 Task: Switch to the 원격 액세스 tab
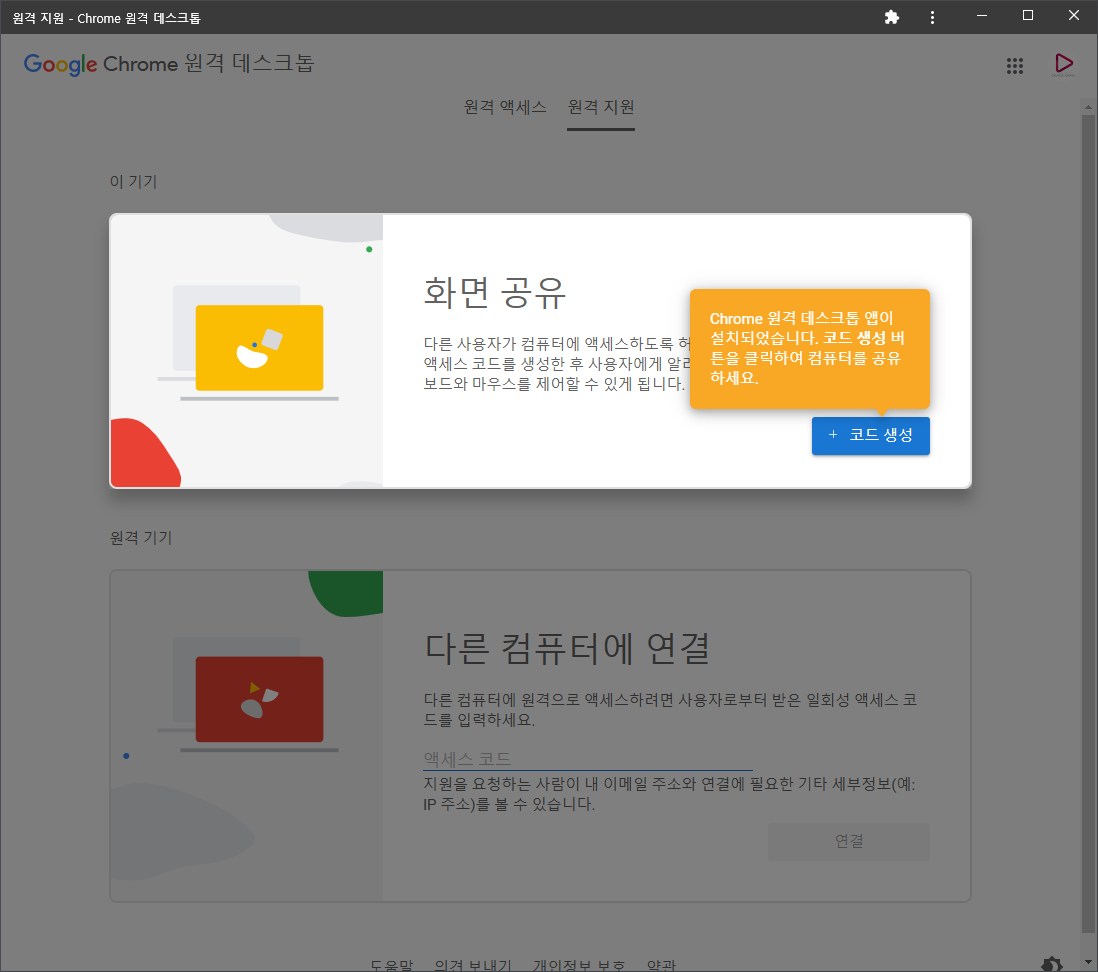pyautogui.click(x=505, y=107)
